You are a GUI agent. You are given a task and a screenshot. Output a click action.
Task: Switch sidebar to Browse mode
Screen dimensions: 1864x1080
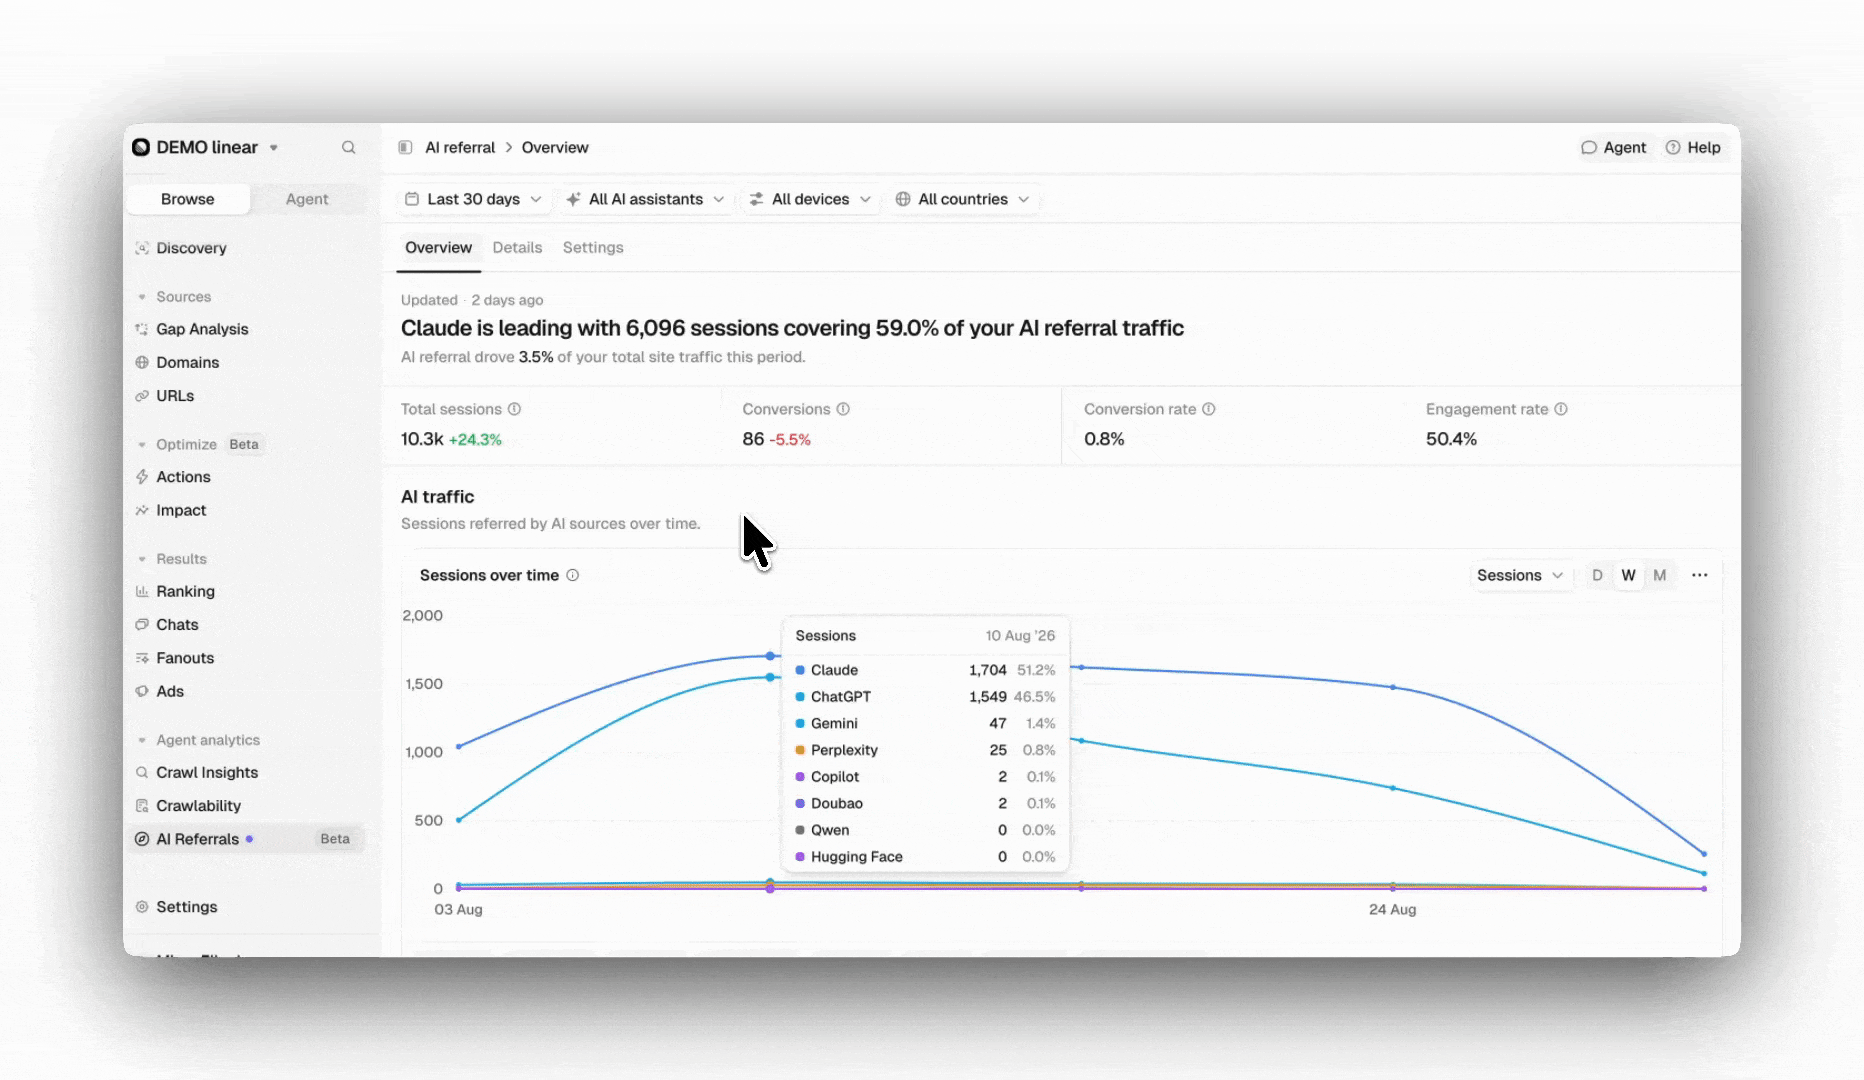[188, 199]
